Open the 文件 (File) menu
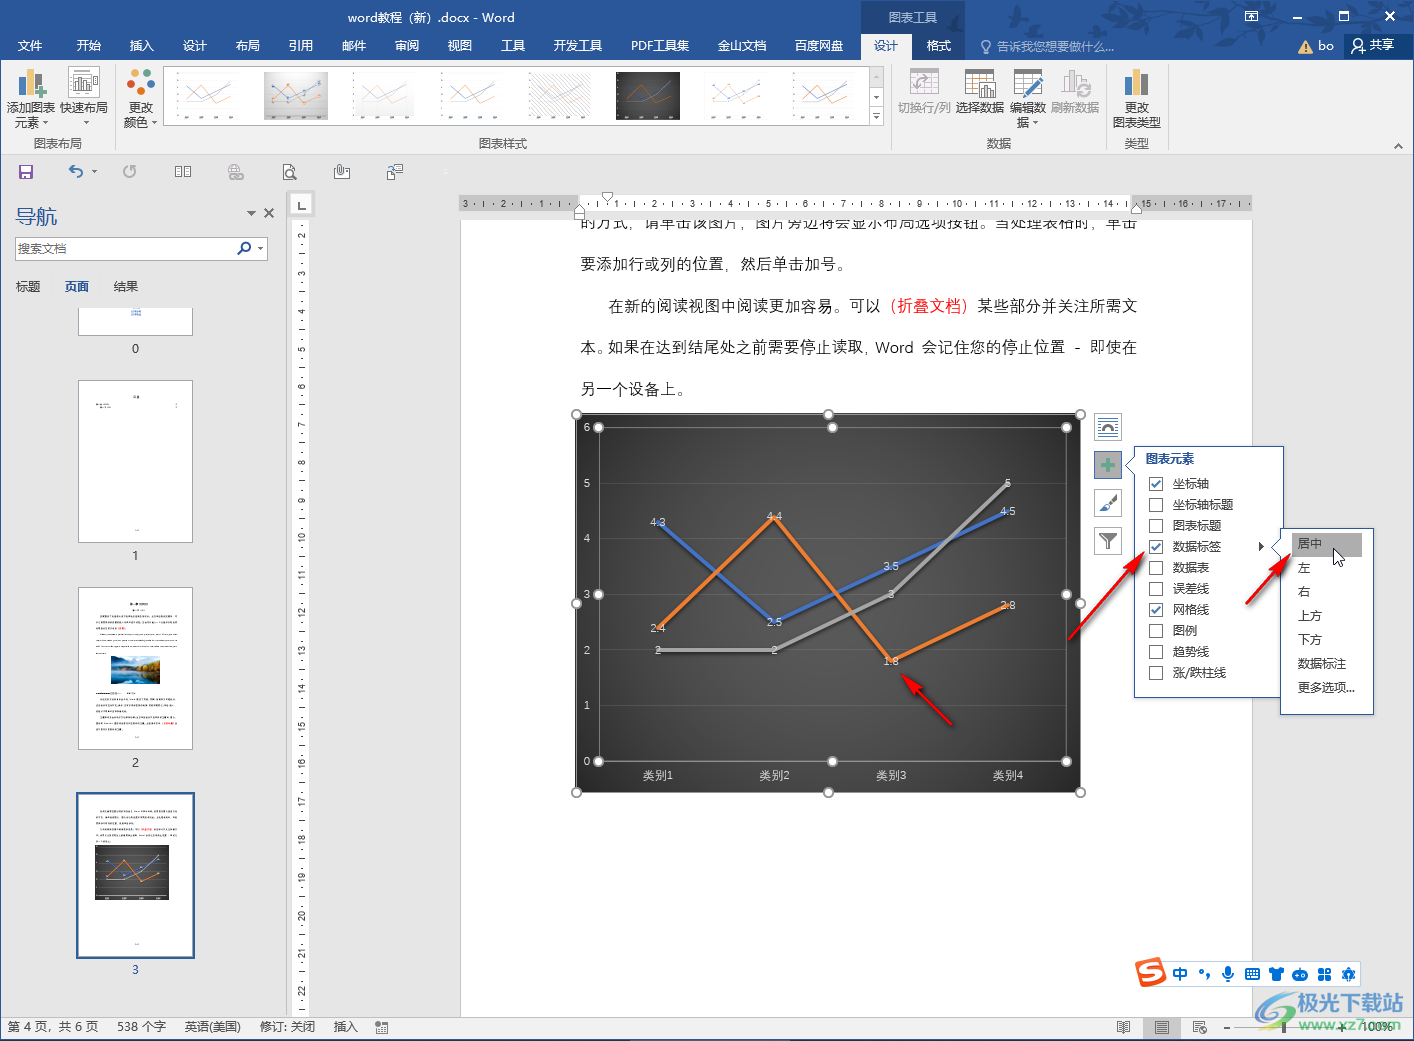1414x1041 pixels. tap(30, 46)
